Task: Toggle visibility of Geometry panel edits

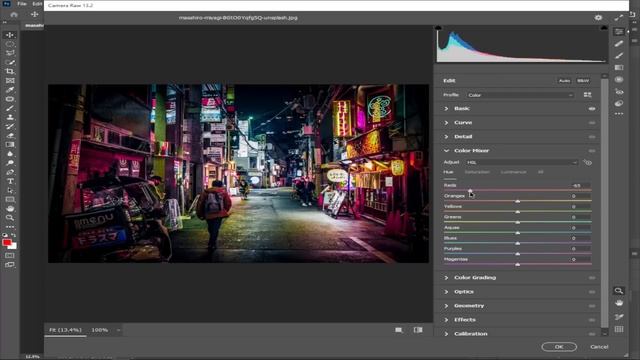Action: pyautogui.click(x=592, y=306)
